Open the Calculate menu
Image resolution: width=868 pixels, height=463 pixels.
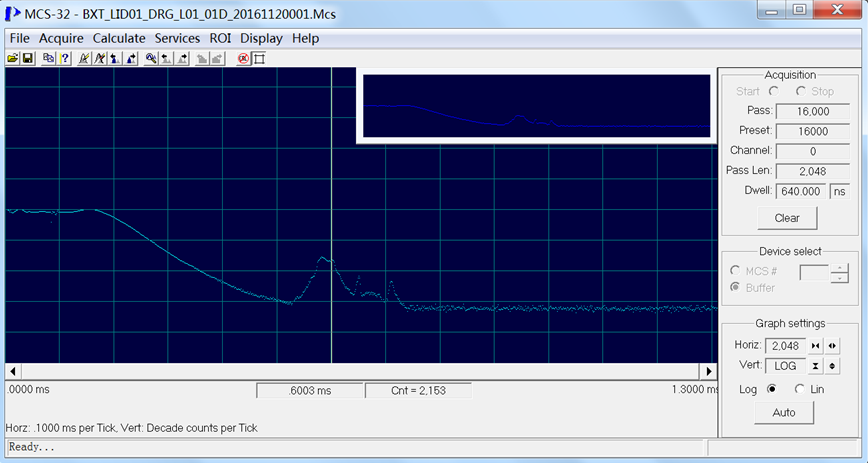pyautogui.click(x=119, y=38)
